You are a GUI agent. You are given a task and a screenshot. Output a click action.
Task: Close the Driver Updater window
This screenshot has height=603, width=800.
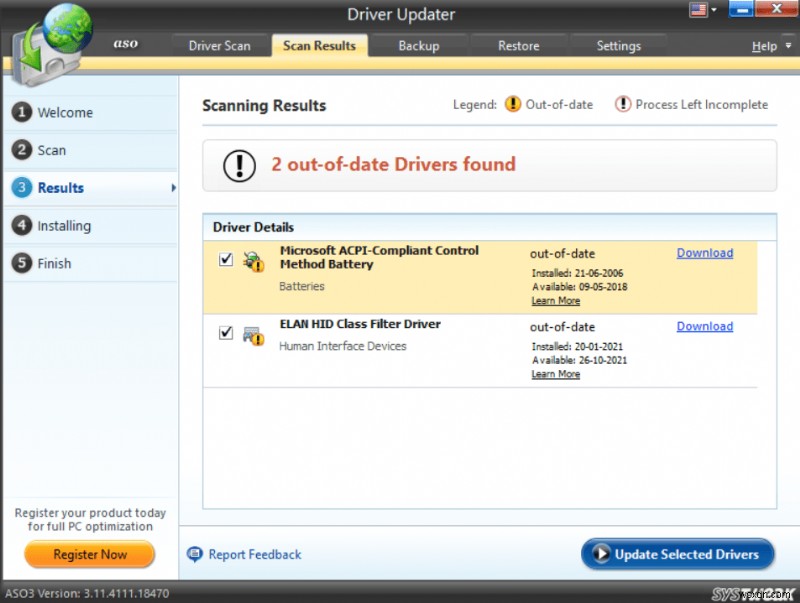[x=776, y=10]
